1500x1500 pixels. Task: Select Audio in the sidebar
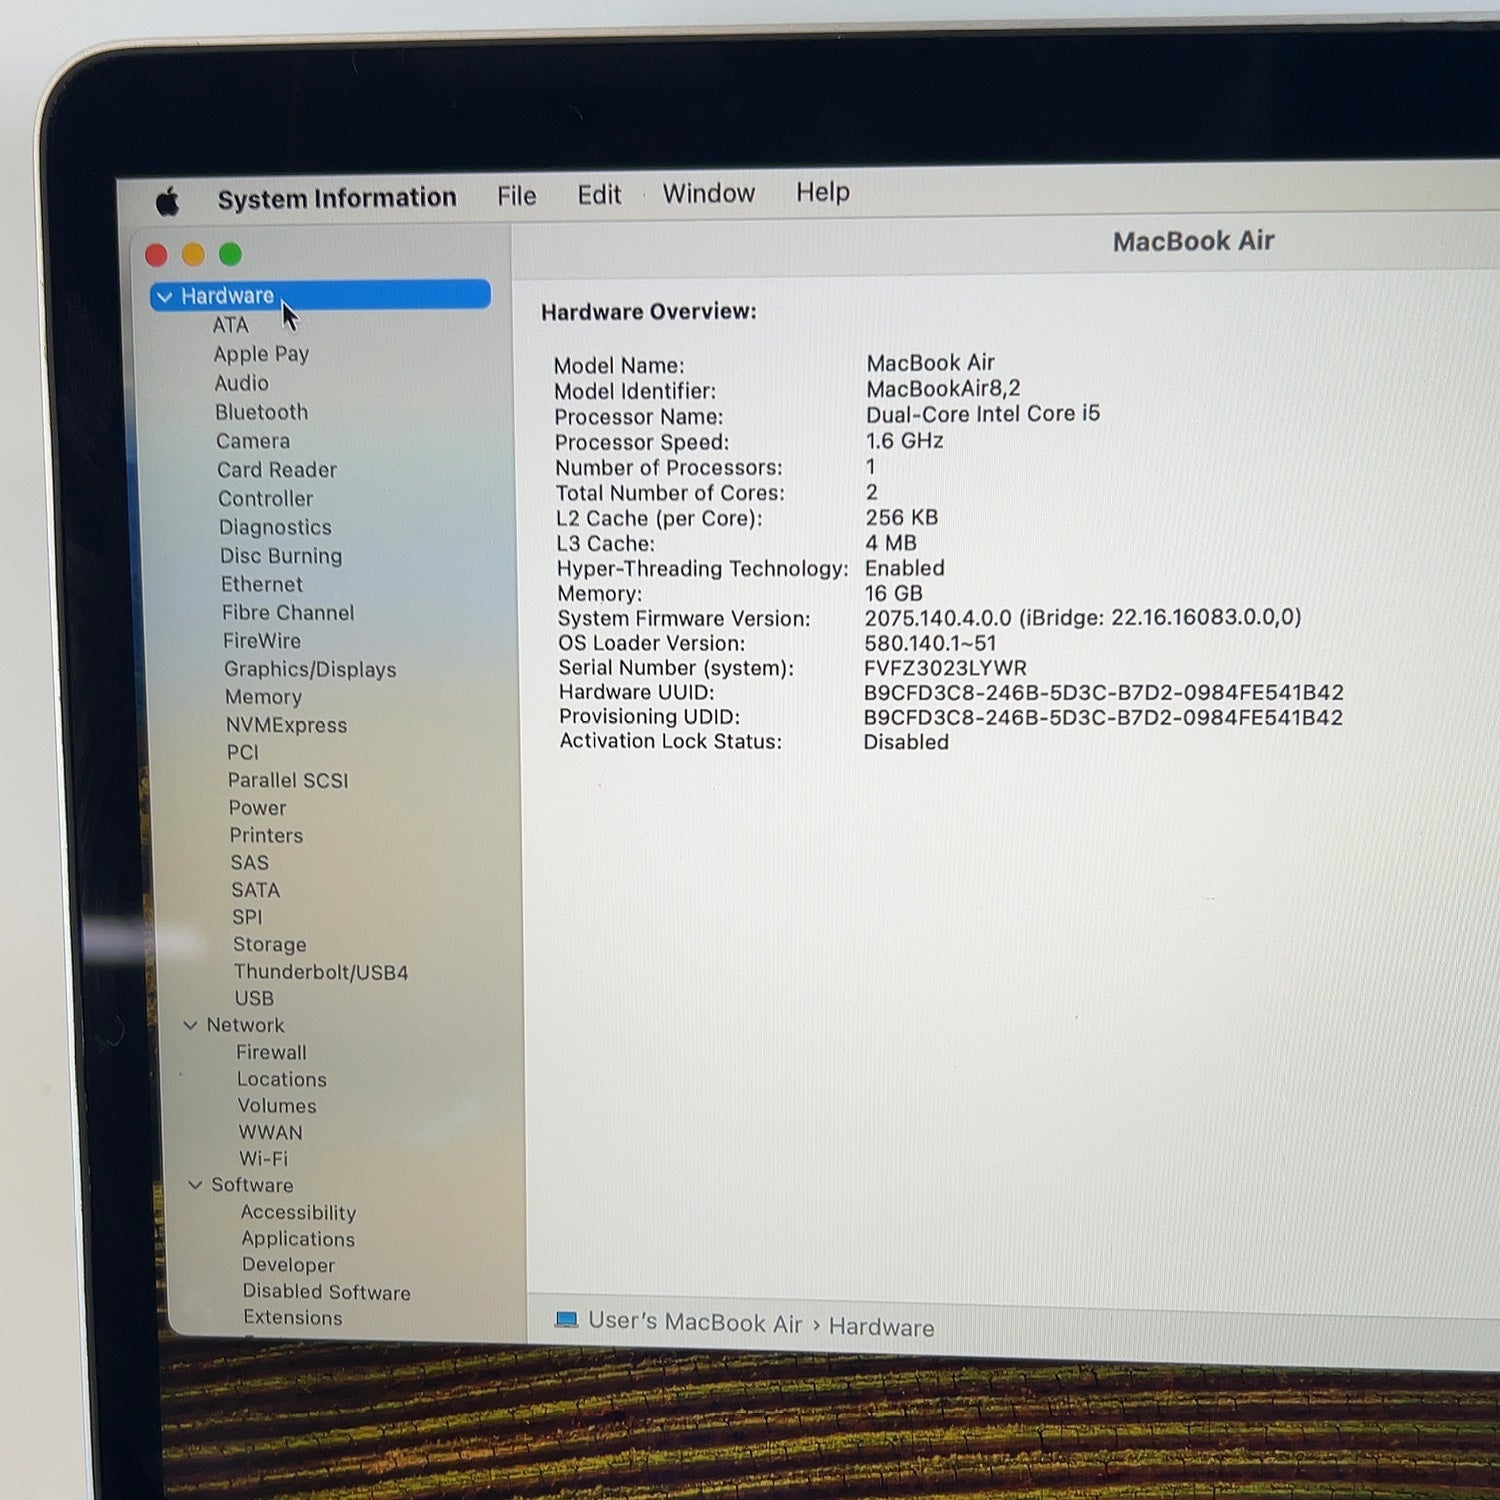(x=241, y=383)
